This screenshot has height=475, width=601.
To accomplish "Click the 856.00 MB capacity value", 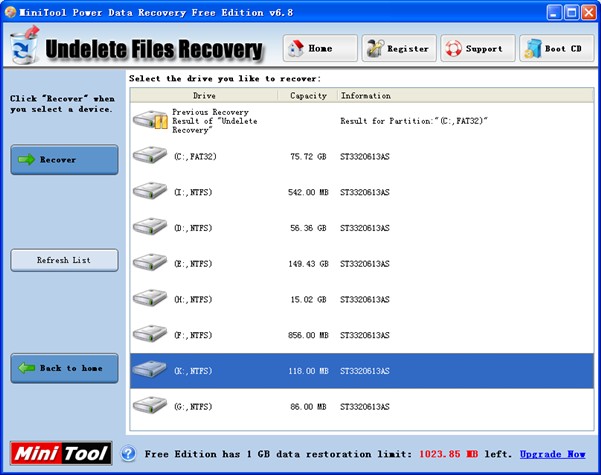I will (308, 335).
